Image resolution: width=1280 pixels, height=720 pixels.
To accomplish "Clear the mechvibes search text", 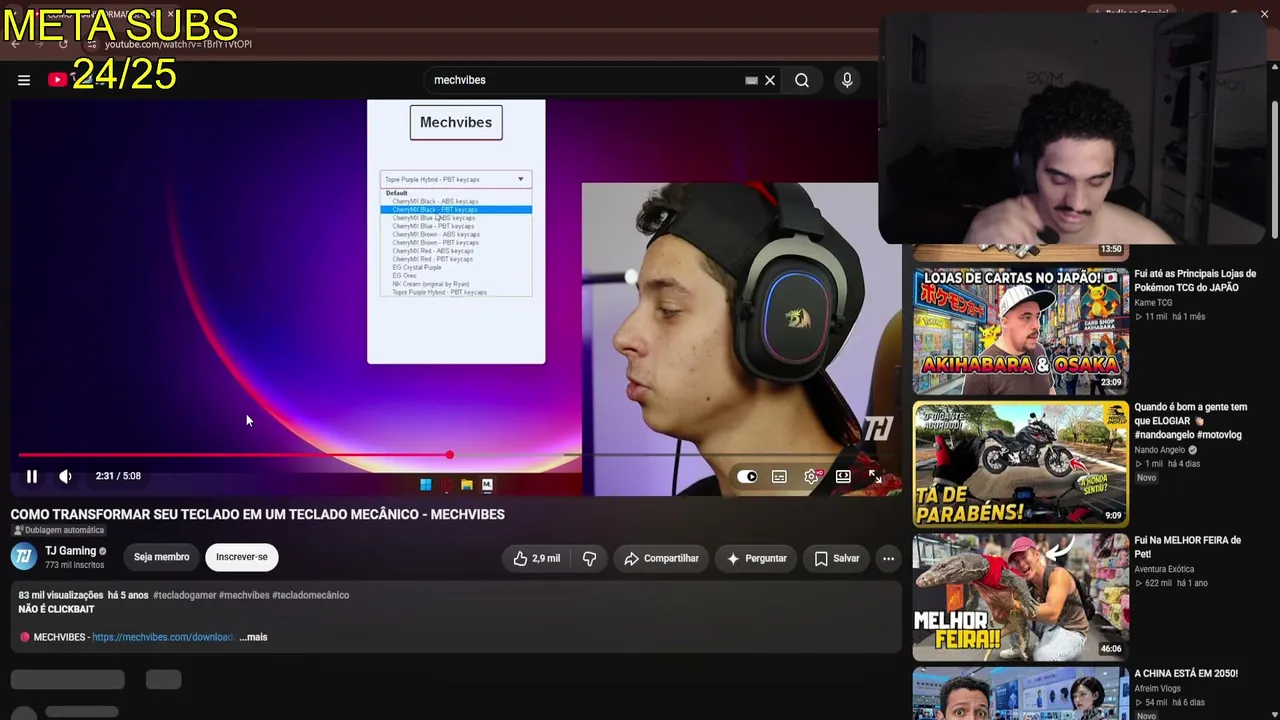I will pyautogui.click(x=770, y=80).
